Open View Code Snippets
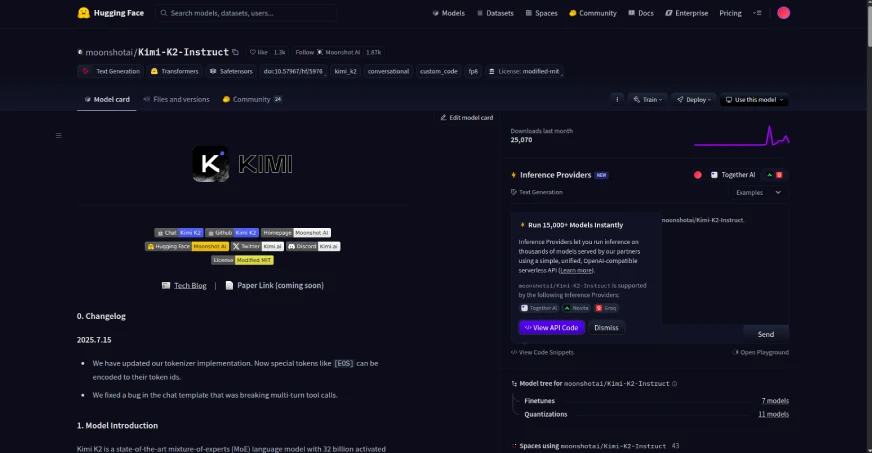This screenshot has height=453, width=872. [542, 352]
